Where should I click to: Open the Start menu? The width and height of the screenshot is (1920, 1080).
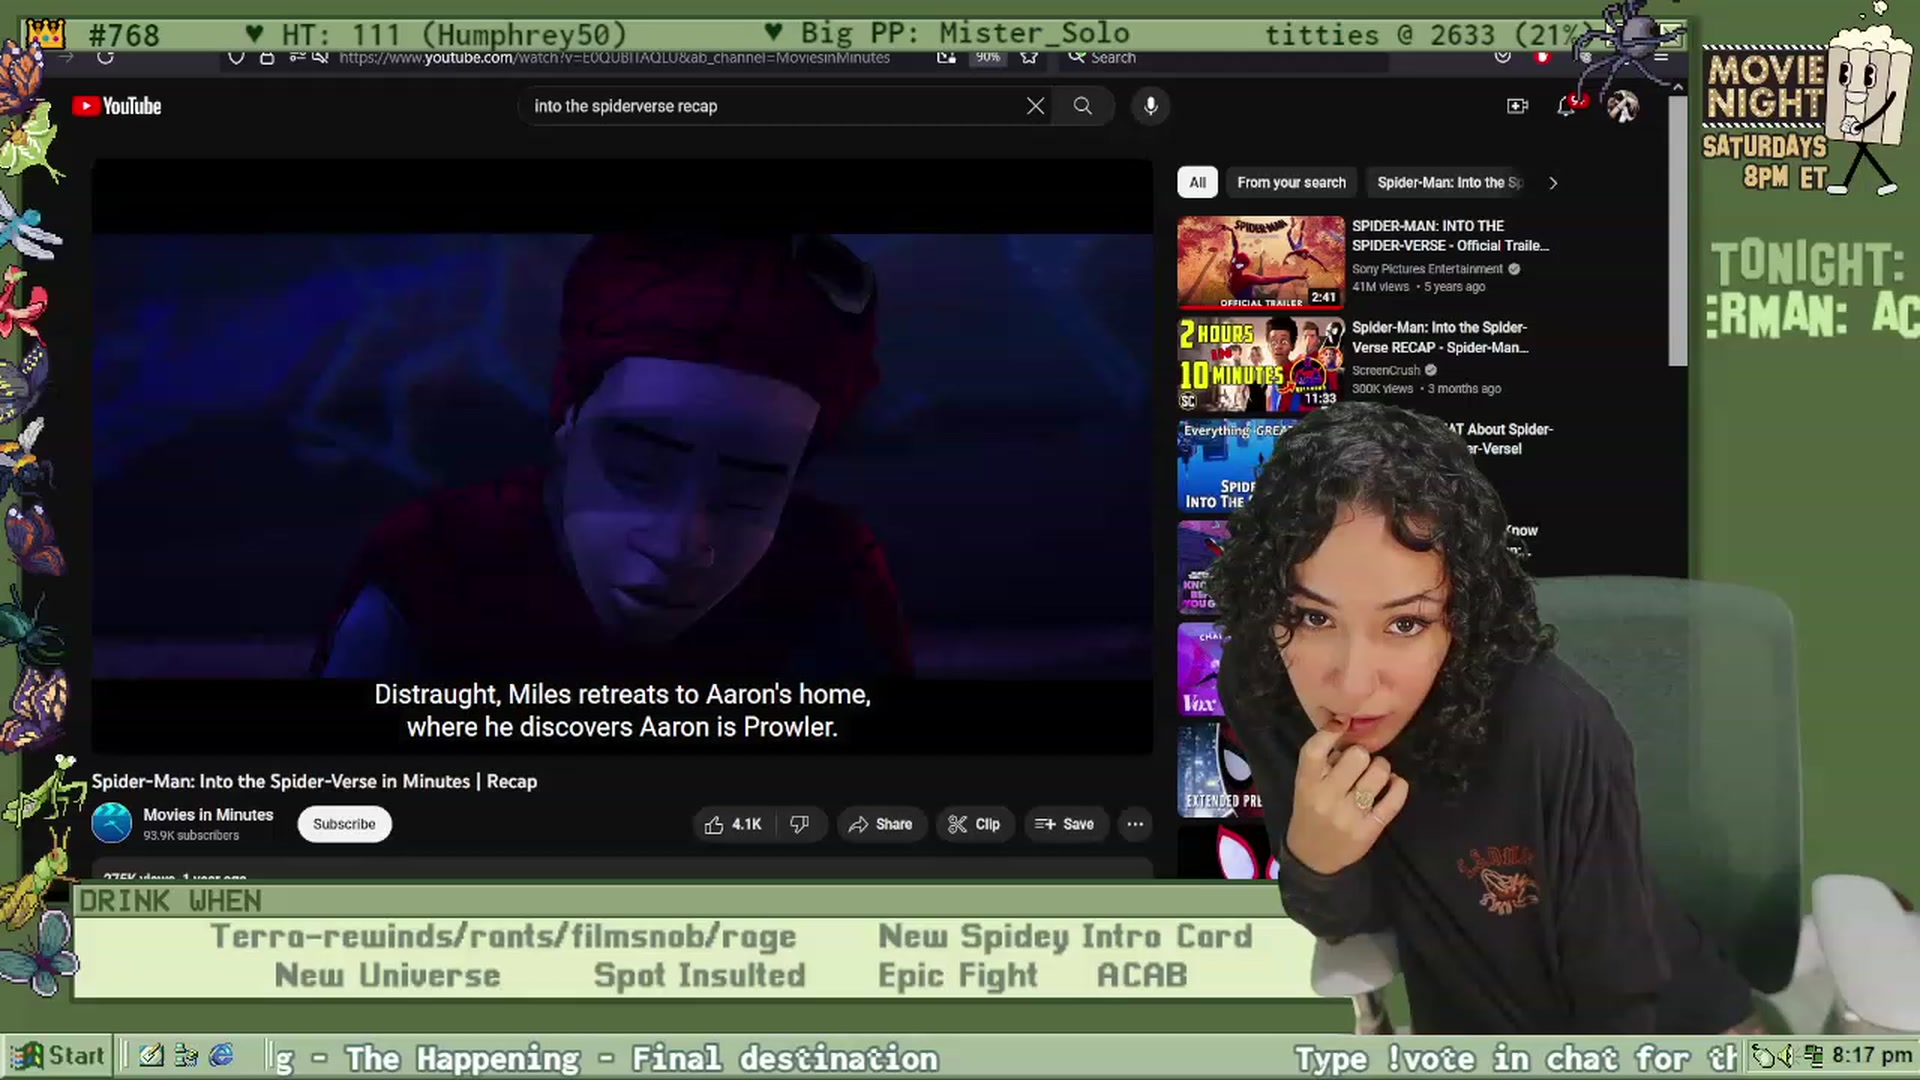click(x=57, y=1056)
